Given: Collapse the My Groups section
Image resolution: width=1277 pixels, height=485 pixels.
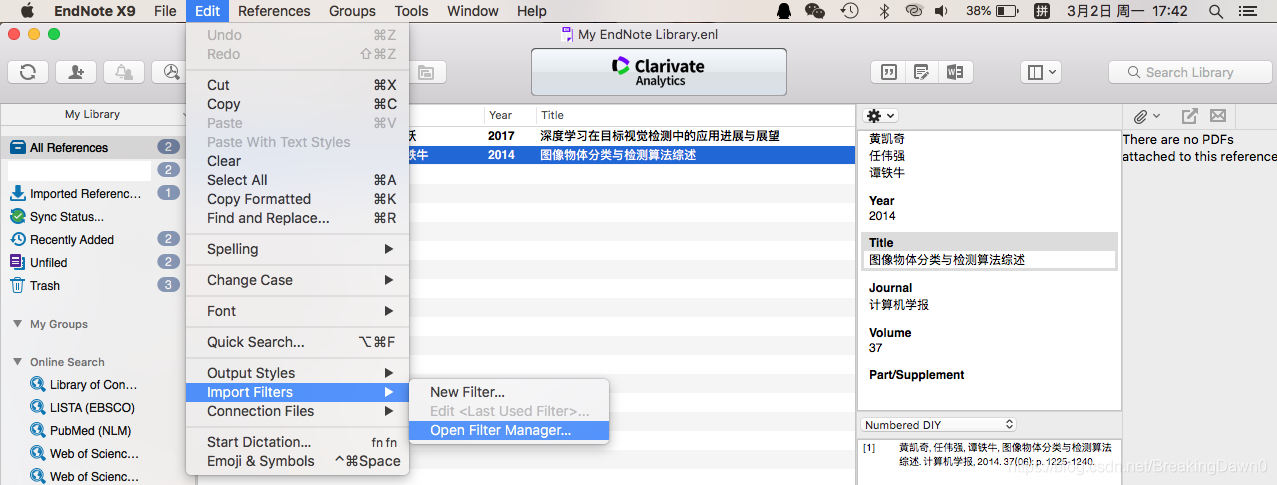Looking at the screenshot, I should (18, 324).
